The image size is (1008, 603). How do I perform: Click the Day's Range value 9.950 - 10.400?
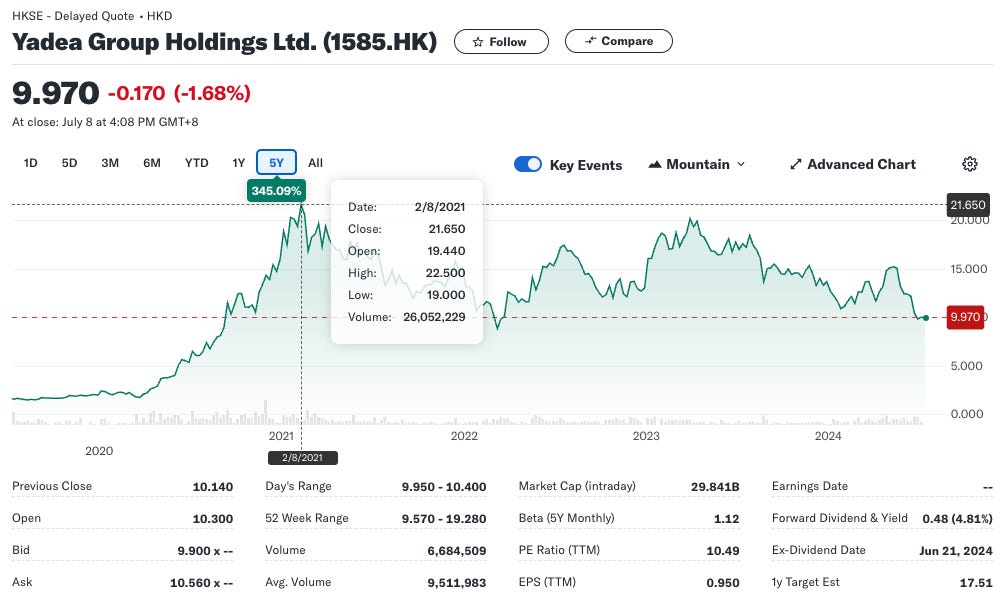click(444, 487)
